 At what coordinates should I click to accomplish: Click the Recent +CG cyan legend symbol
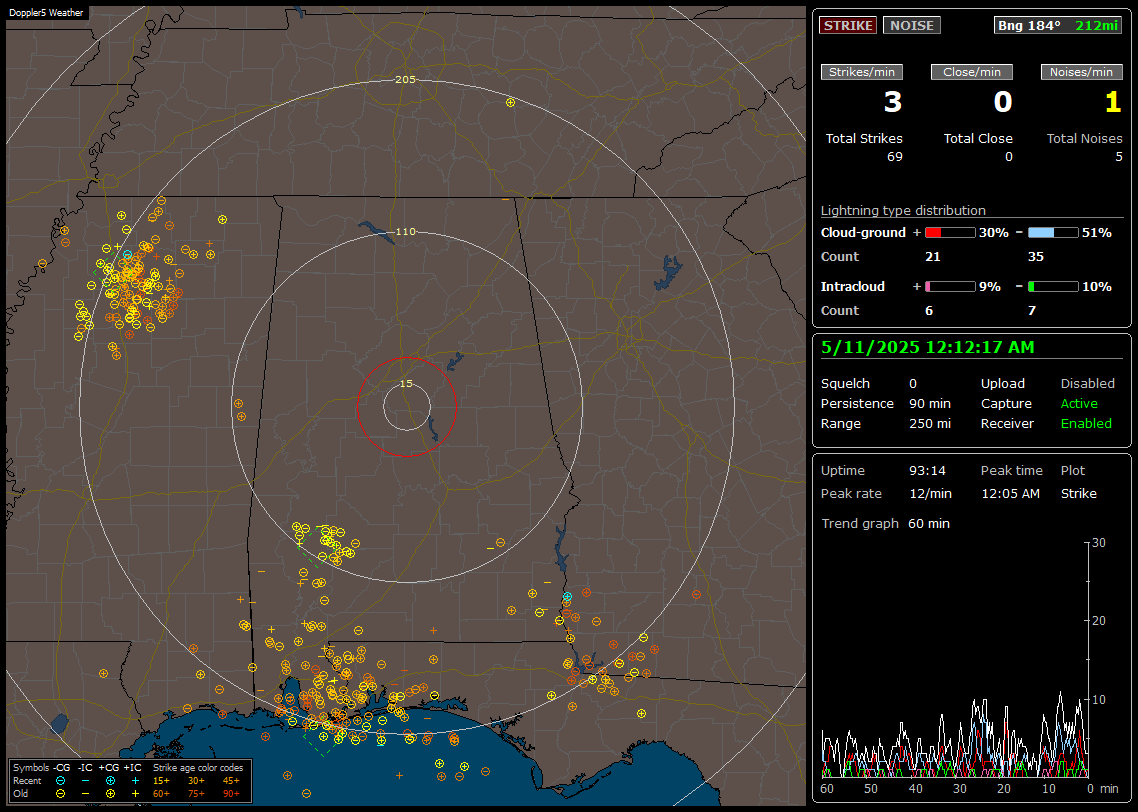pos(110,781)
